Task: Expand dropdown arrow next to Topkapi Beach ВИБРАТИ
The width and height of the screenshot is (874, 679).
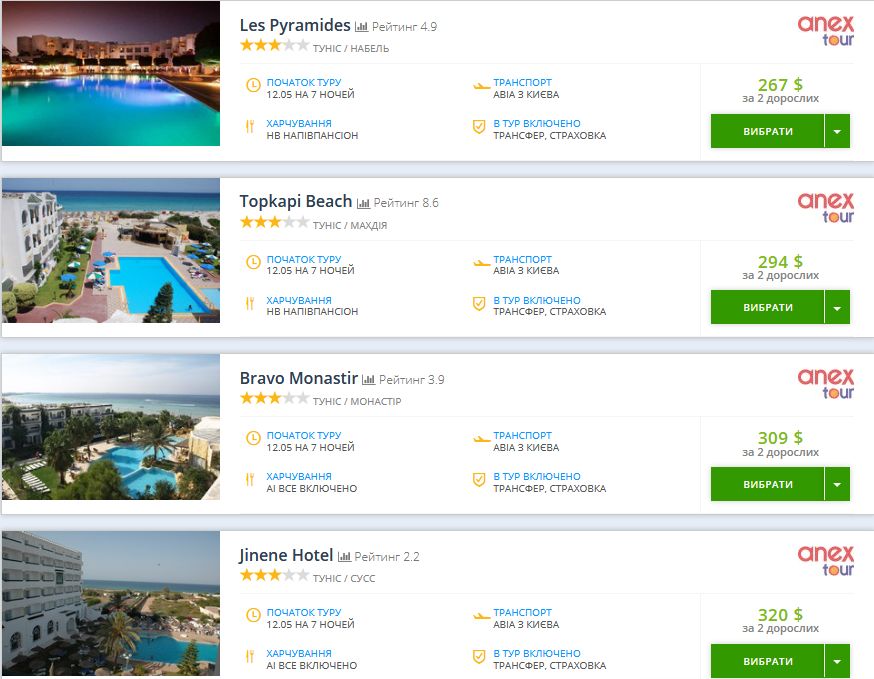Action: tap(837, 308)
